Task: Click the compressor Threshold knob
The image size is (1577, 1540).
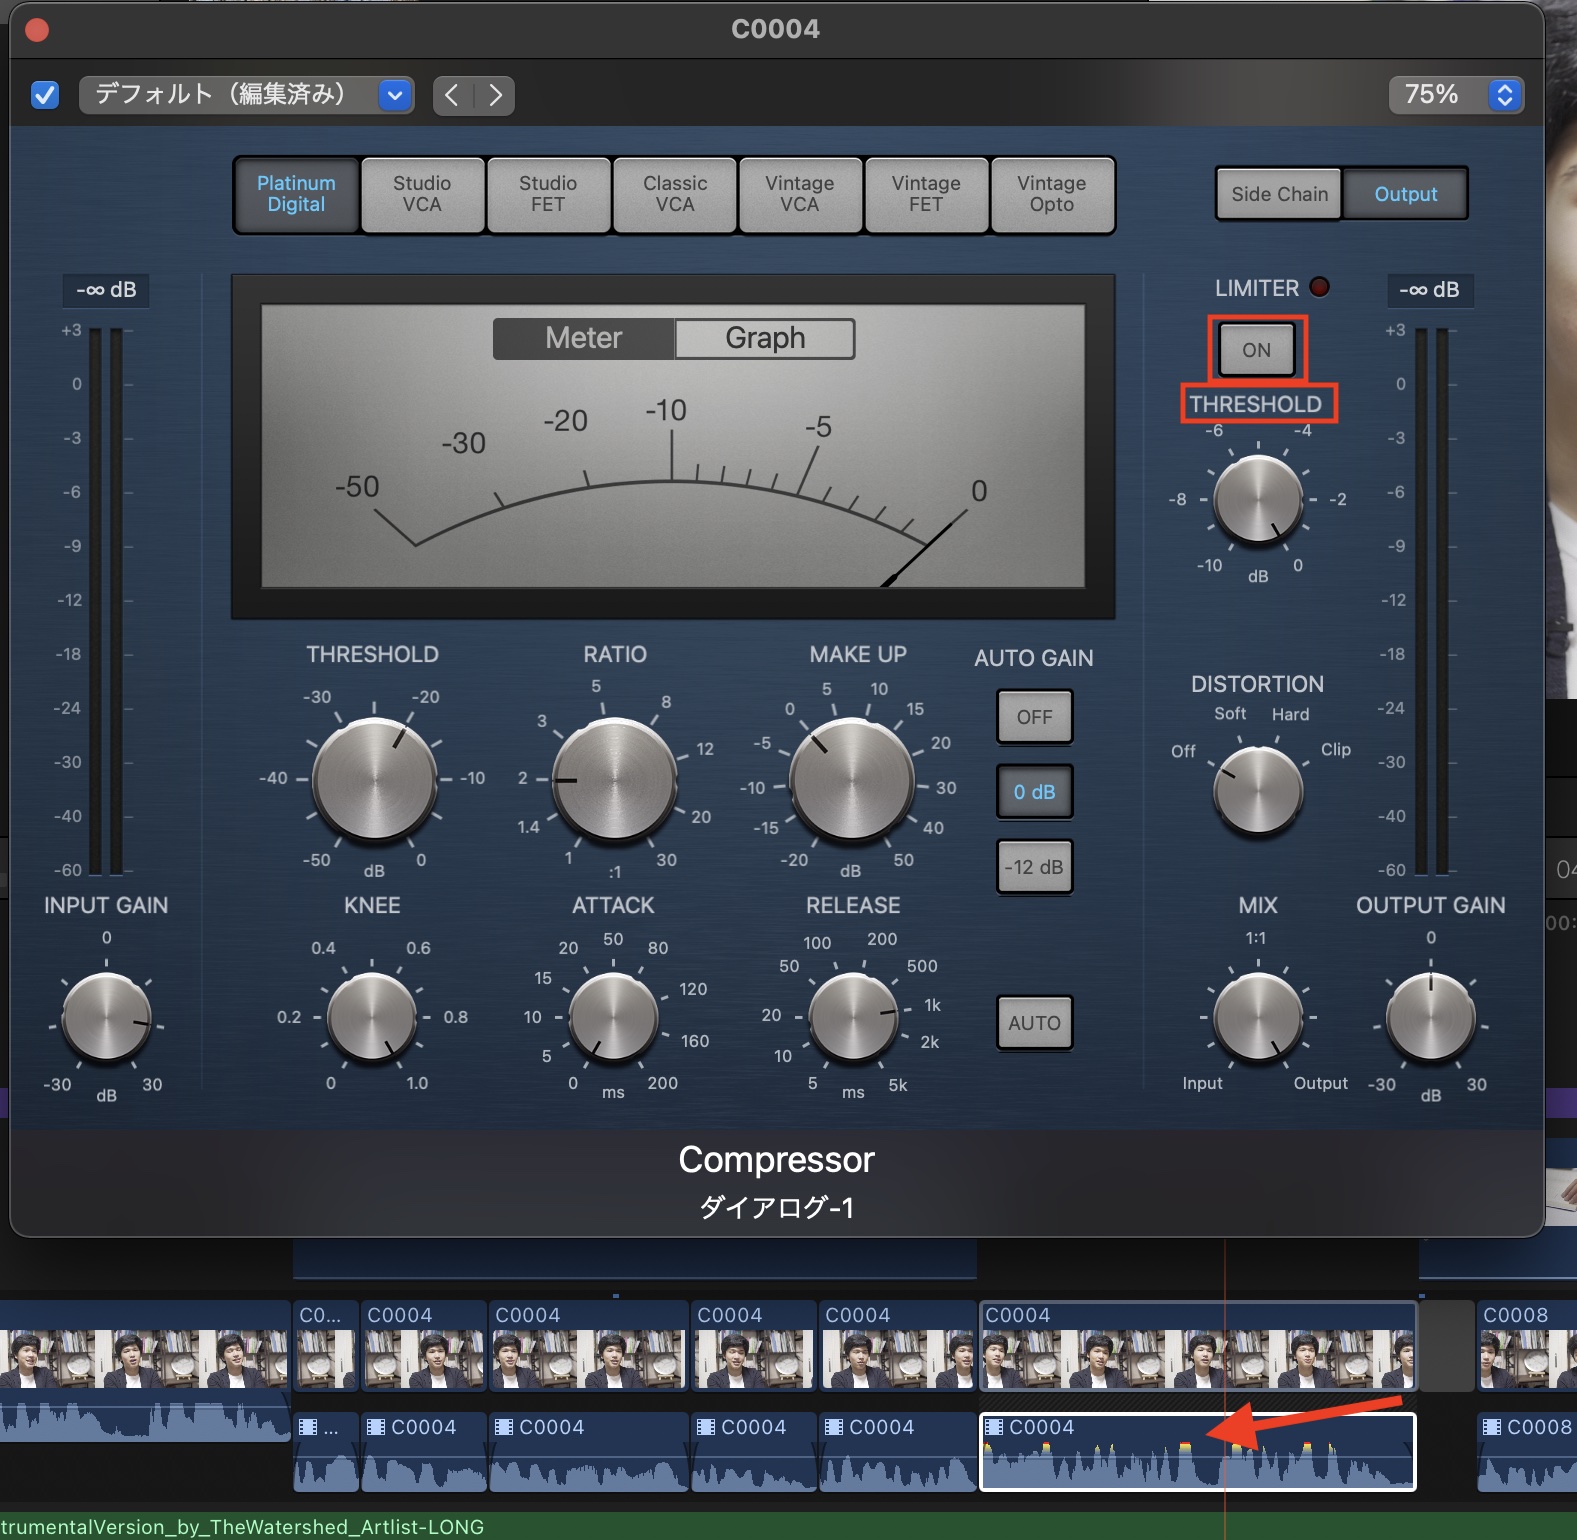Action: (x=374, y=779)
